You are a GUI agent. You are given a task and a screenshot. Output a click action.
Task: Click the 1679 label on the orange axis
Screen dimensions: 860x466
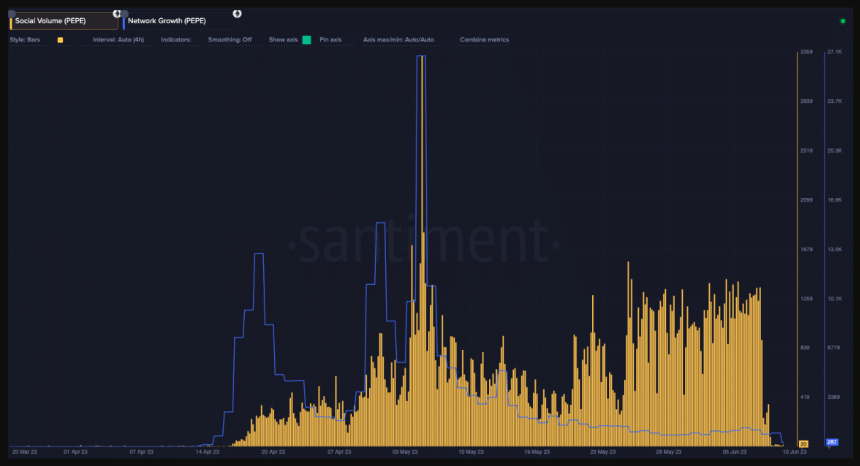coord(806,249)
